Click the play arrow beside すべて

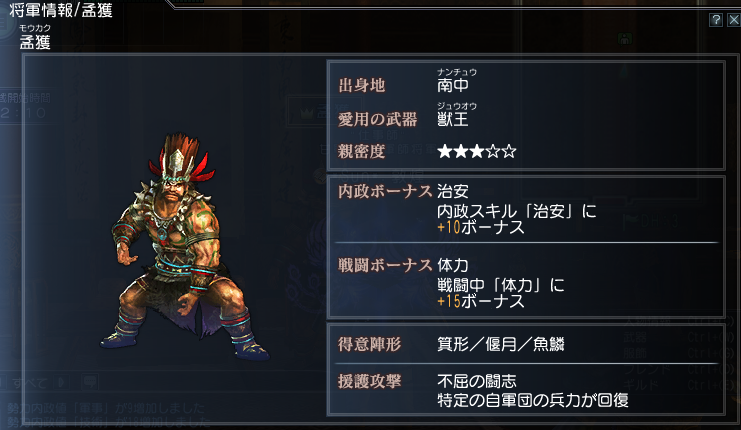click(61, 382)
